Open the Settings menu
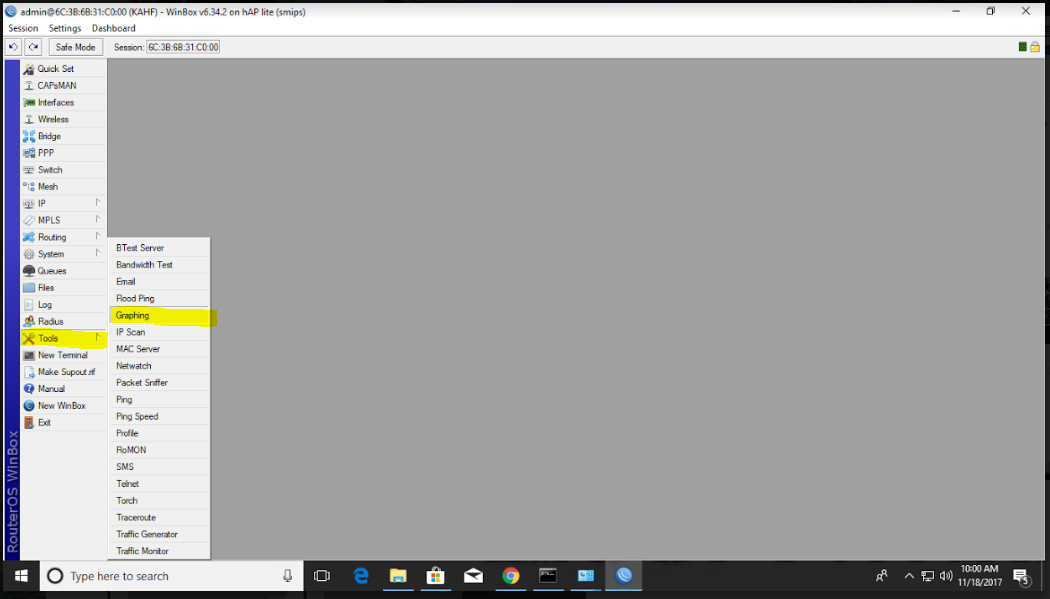This screenshot has height=599, width=1050. [x=65, y=28]
